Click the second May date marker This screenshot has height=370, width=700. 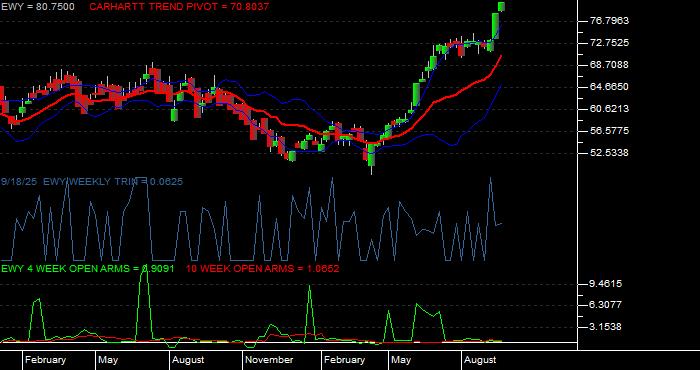(400, 360)
